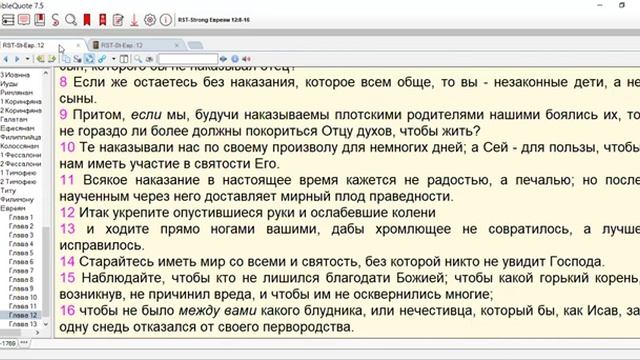The image size is (640, 360).
Task: Click book list scrollbar down arrow
Action: (x=46, y=324)
